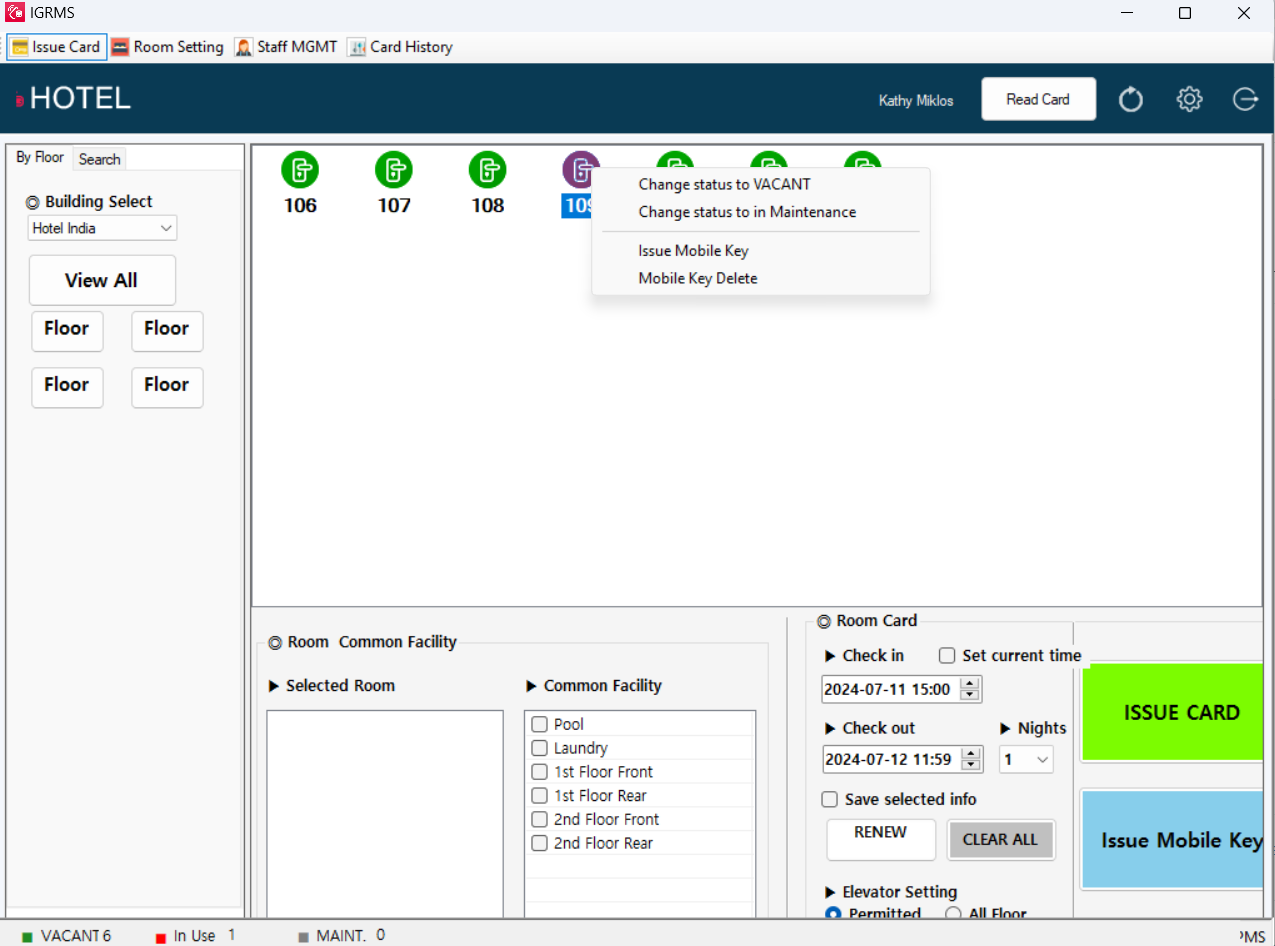Click the View All button

tap(101, 280)
